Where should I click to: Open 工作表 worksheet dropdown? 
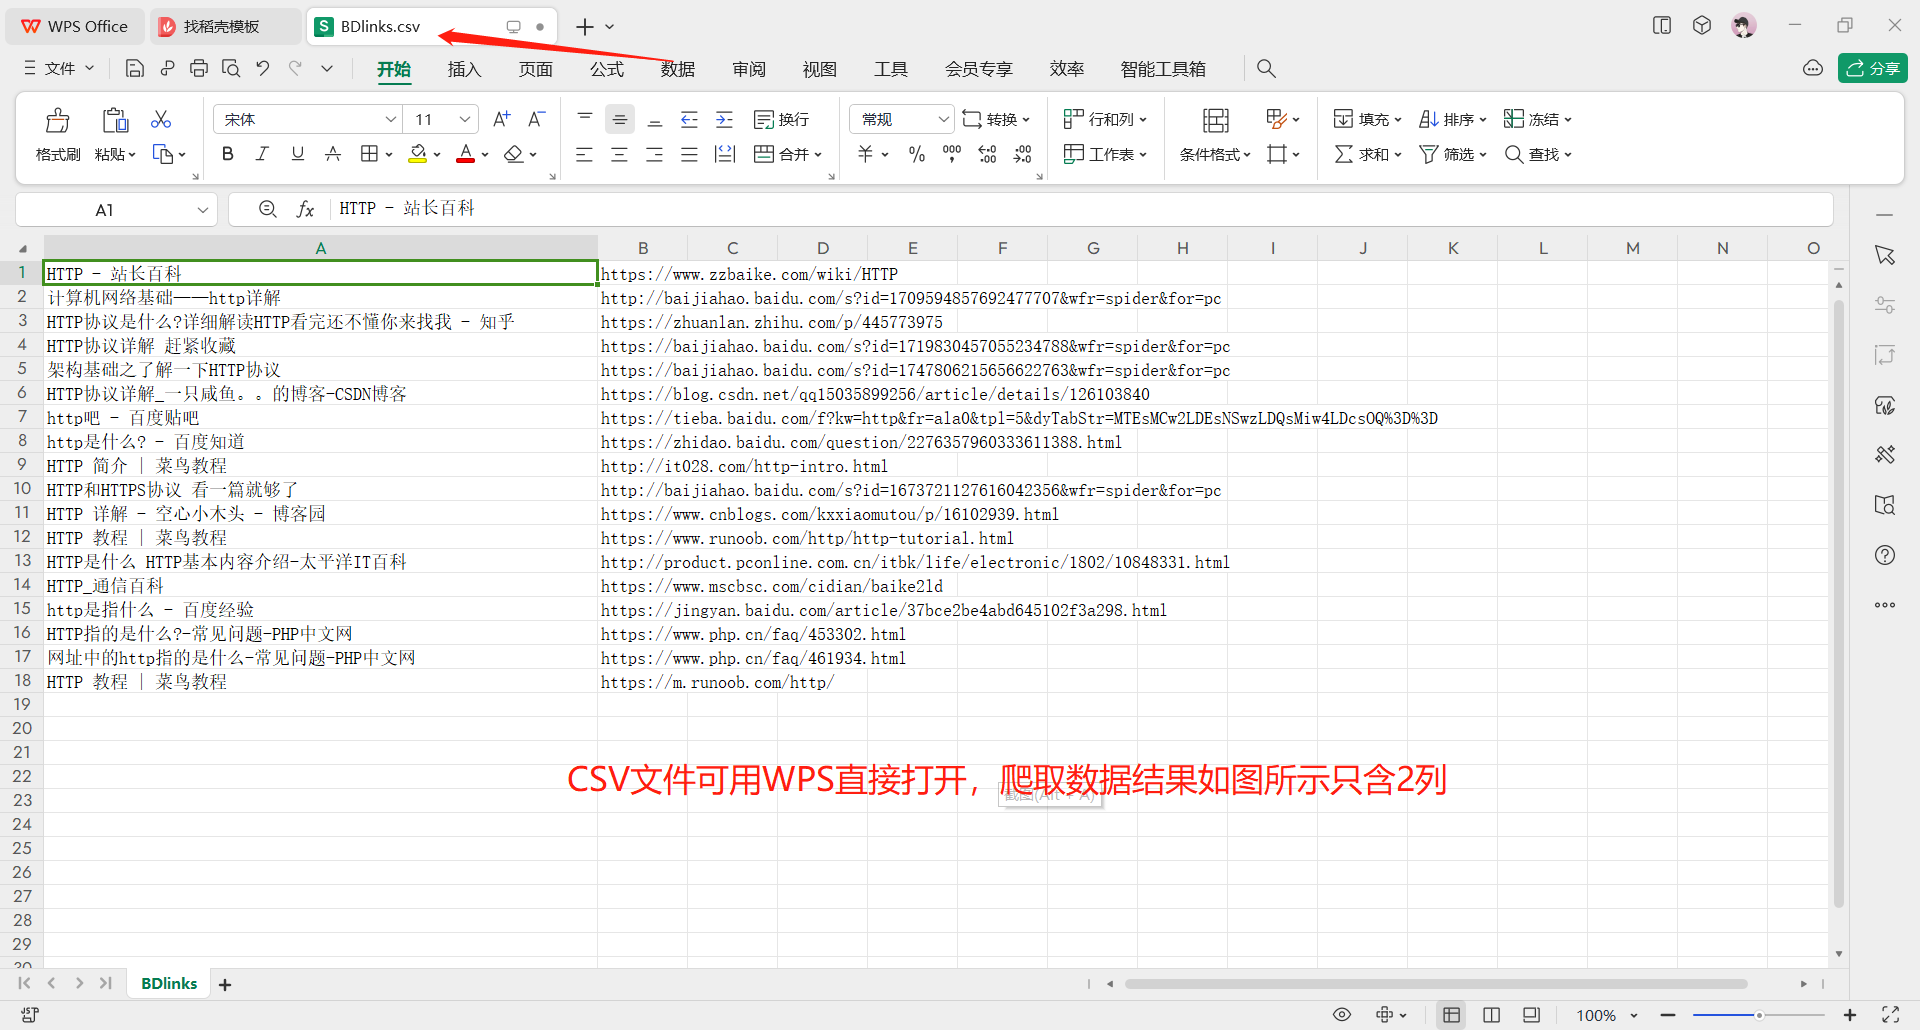click(1105, 154)
